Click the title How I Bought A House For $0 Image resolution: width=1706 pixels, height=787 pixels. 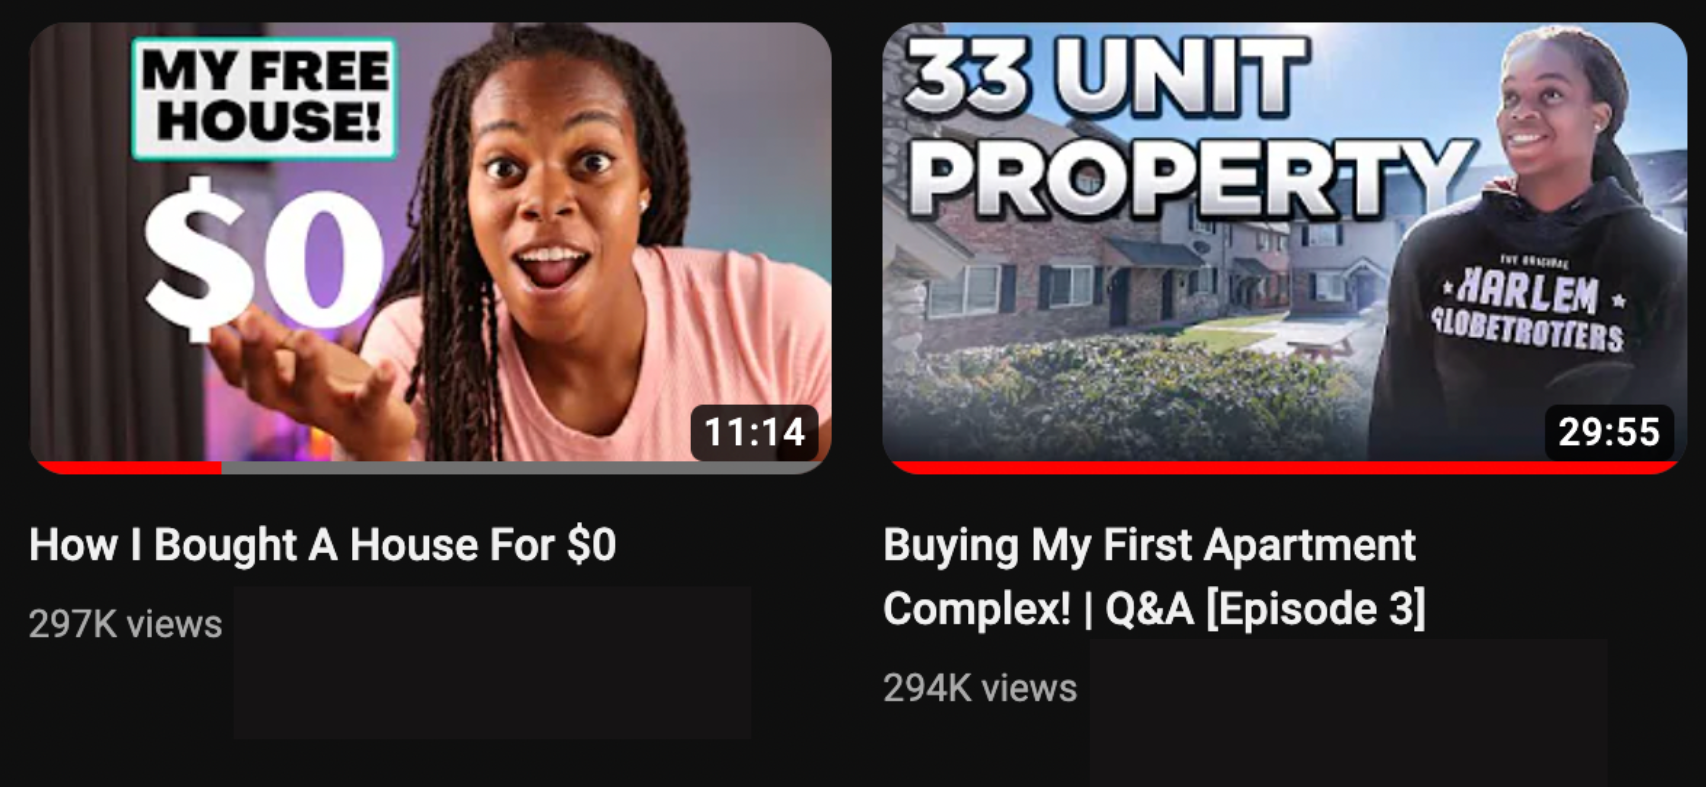322,545
